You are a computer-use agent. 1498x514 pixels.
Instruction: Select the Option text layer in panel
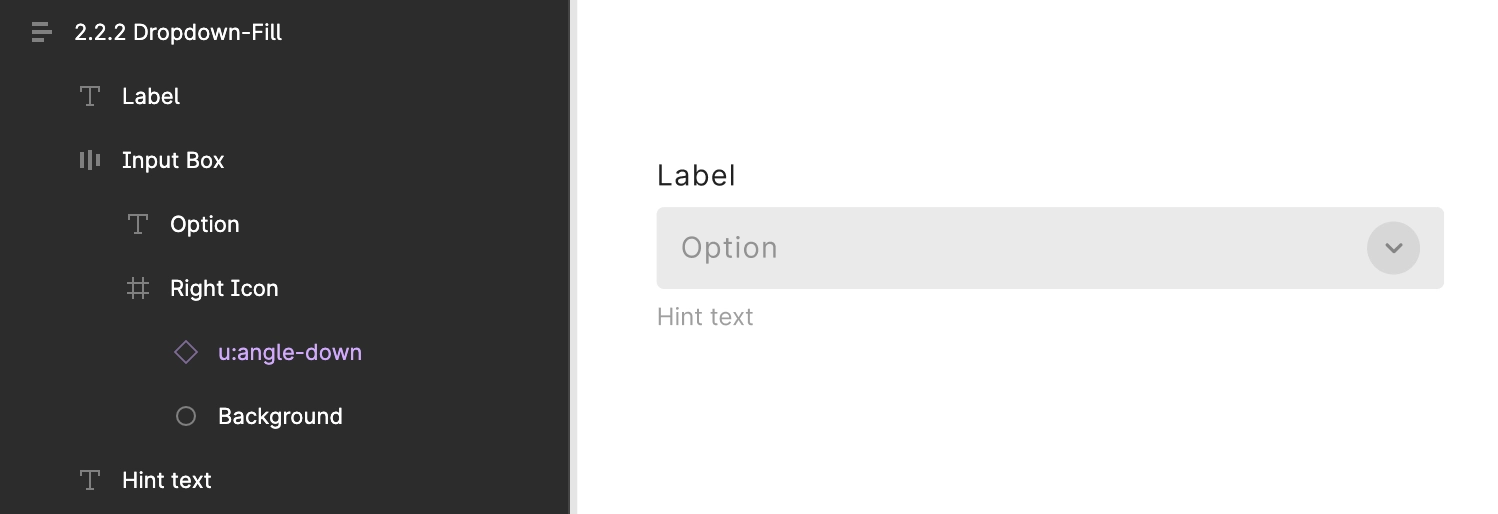205,224
